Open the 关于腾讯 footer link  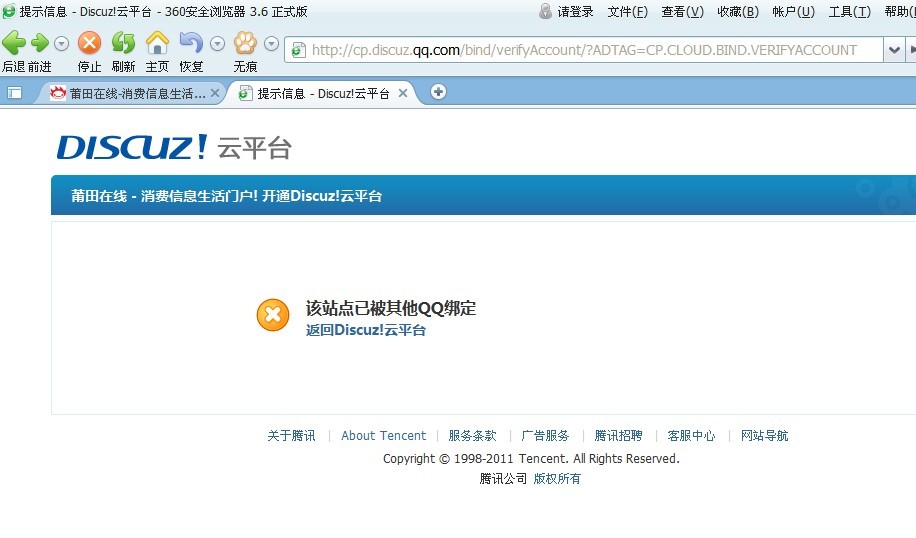coord(291,436)
